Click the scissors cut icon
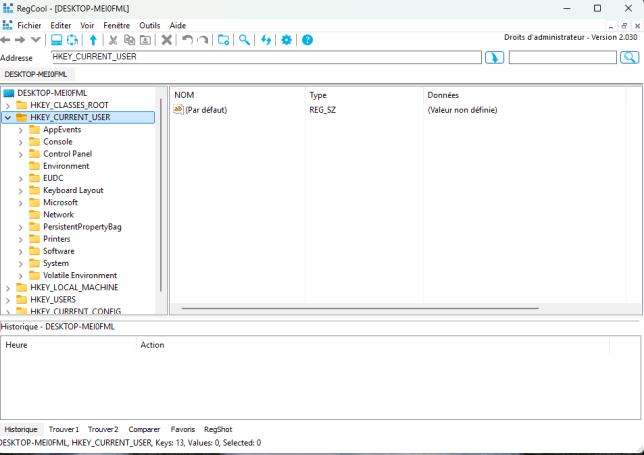Viewport: 644px width, 455px height. [x=113, y=40]
